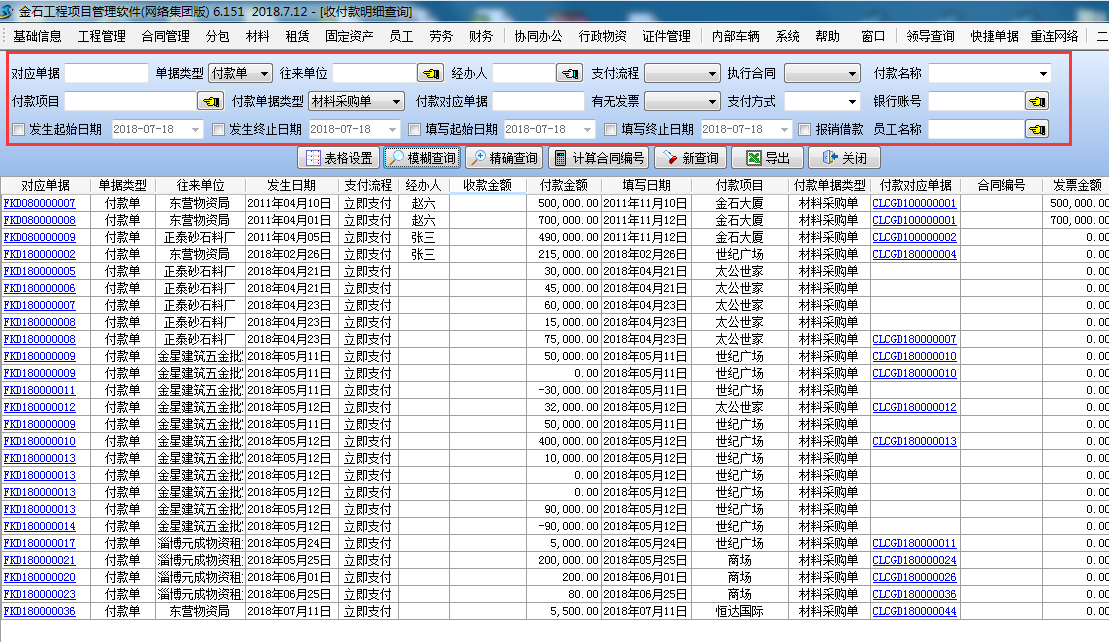Open the 工程管理 menu
1109x642 pixels.
click(102, 36)
